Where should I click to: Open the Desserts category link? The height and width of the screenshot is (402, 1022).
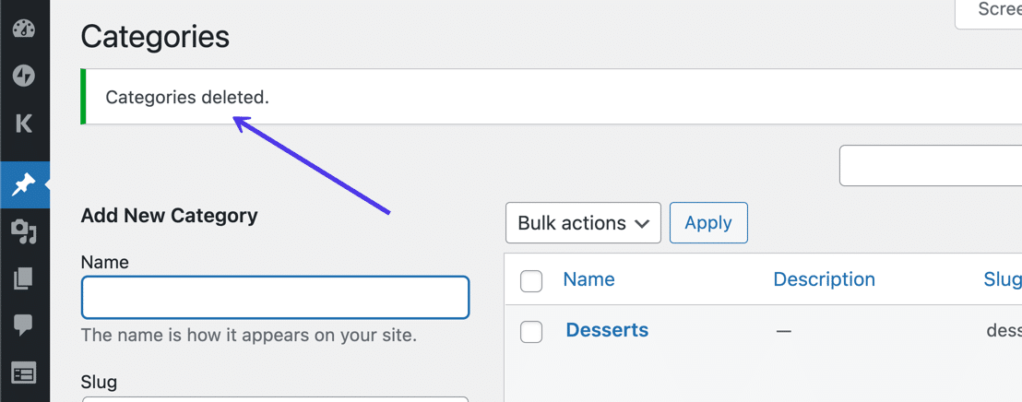pyautogui.click(x=607, y=330)
